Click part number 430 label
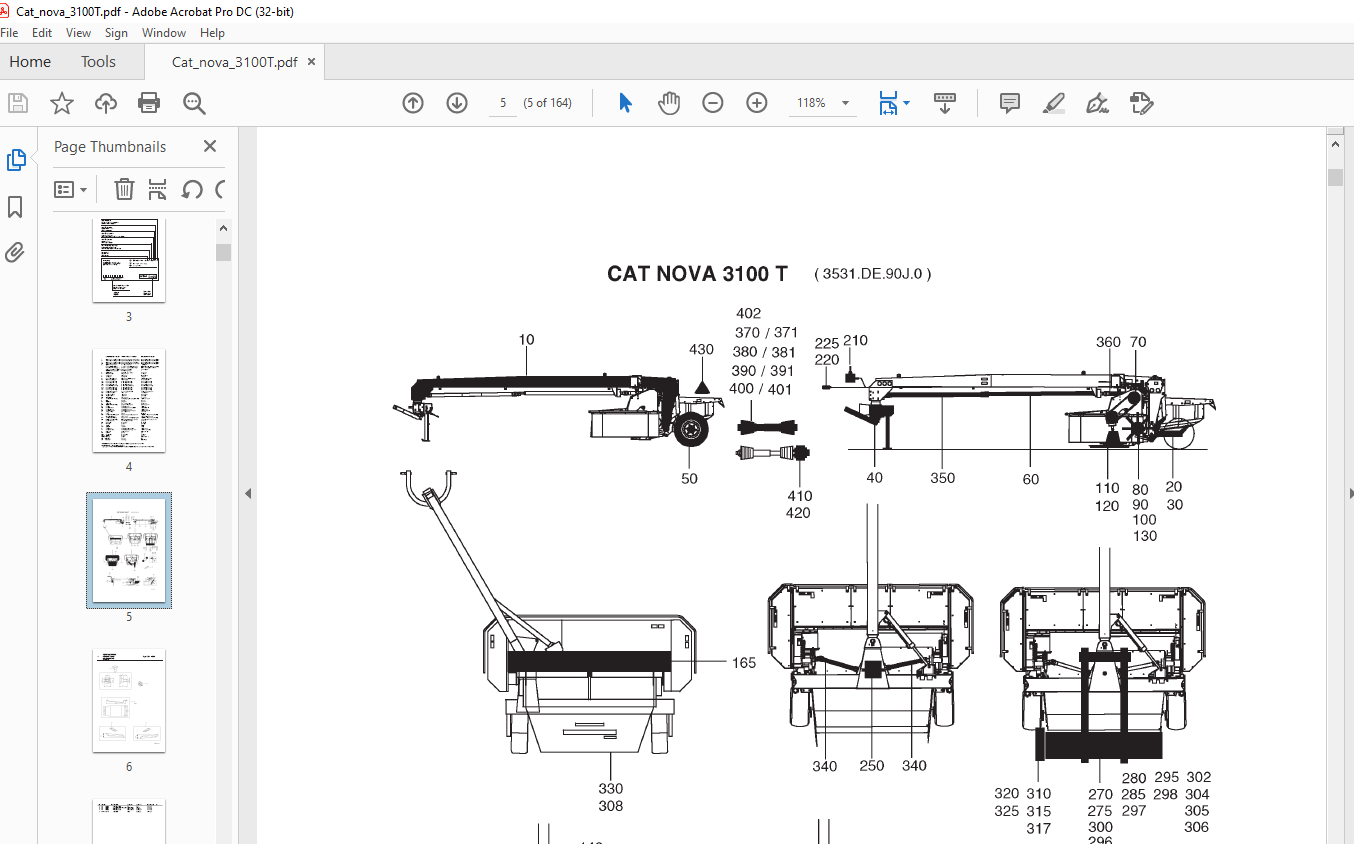Viewport: 1354px width, 844px height. [x=702, y=349]
